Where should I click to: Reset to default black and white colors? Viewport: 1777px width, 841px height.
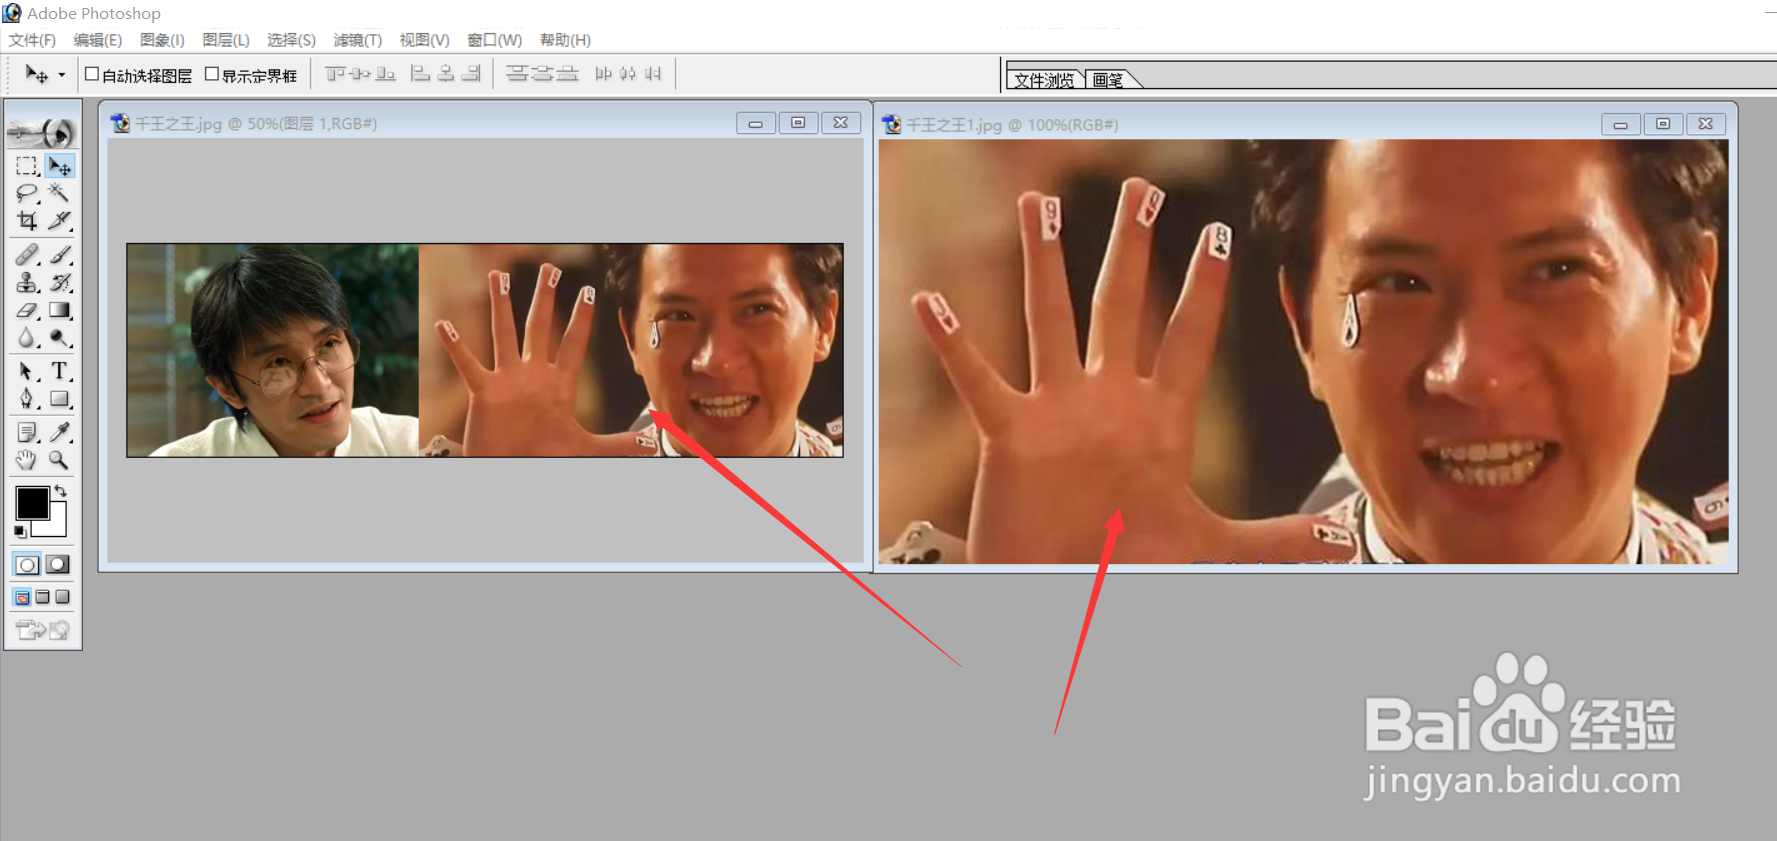coord(20,532)
